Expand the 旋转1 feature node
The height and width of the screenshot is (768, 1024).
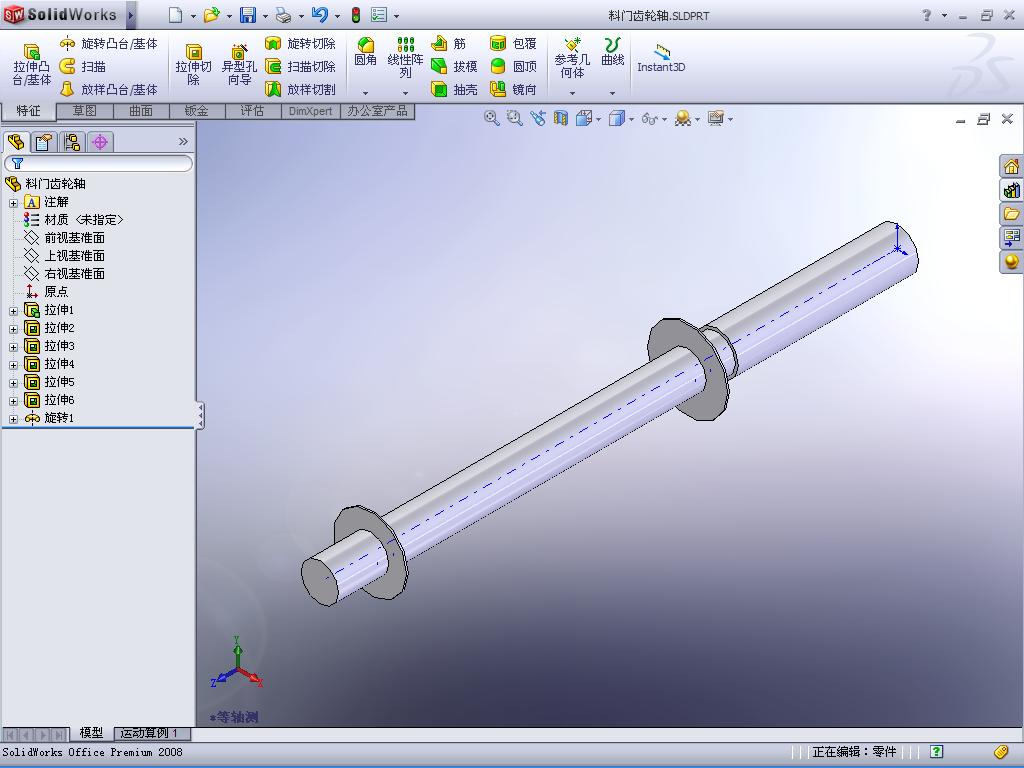[x=13, y=419]
